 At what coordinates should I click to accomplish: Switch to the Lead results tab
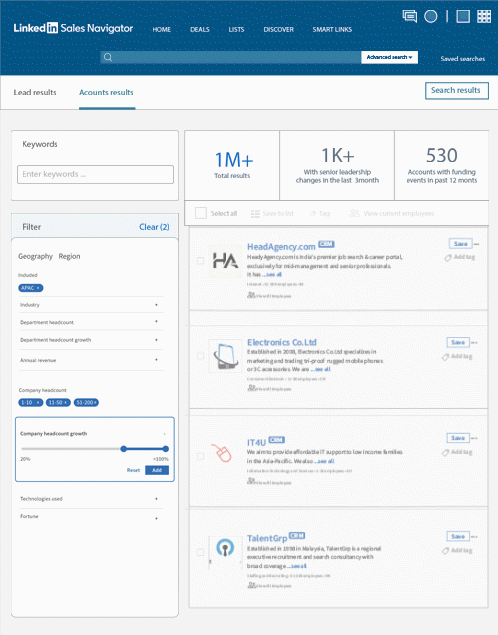35,92
